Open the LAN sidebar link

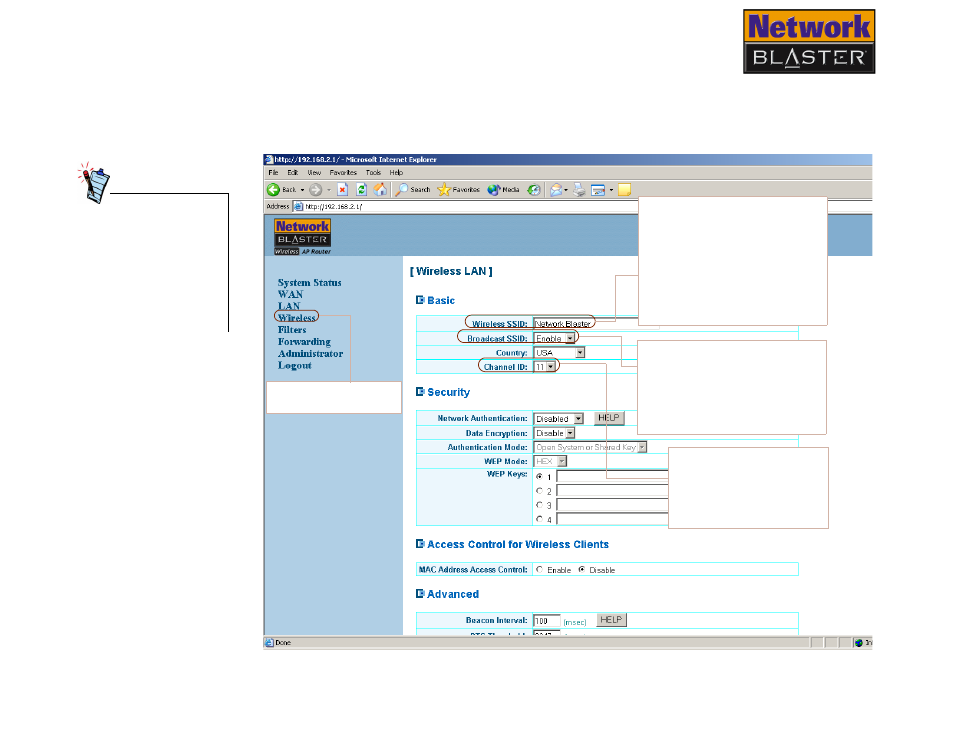pyautogui.click(x=289, y=306)
